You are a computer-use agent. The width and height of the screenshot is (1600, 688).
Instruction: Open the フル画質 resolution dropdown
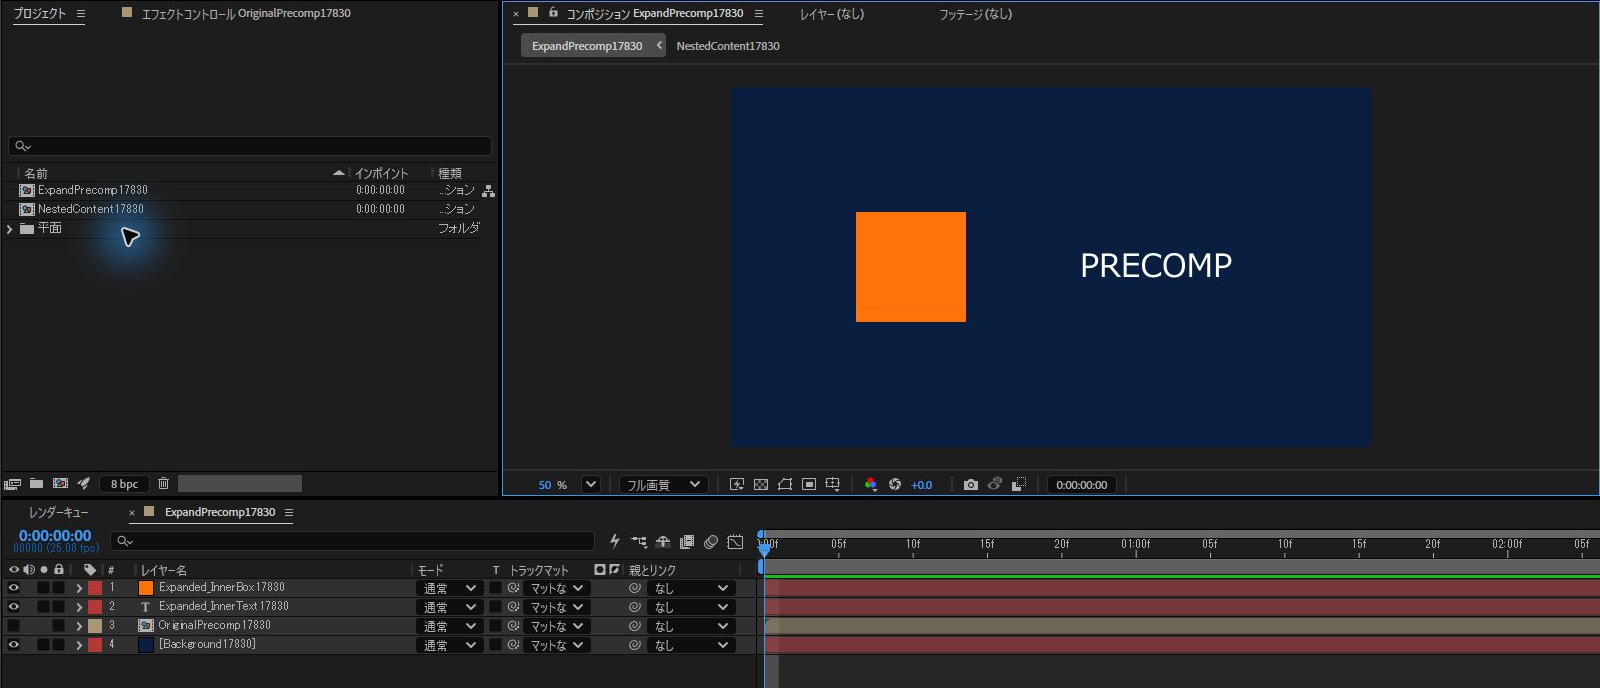tap(665, 485)
